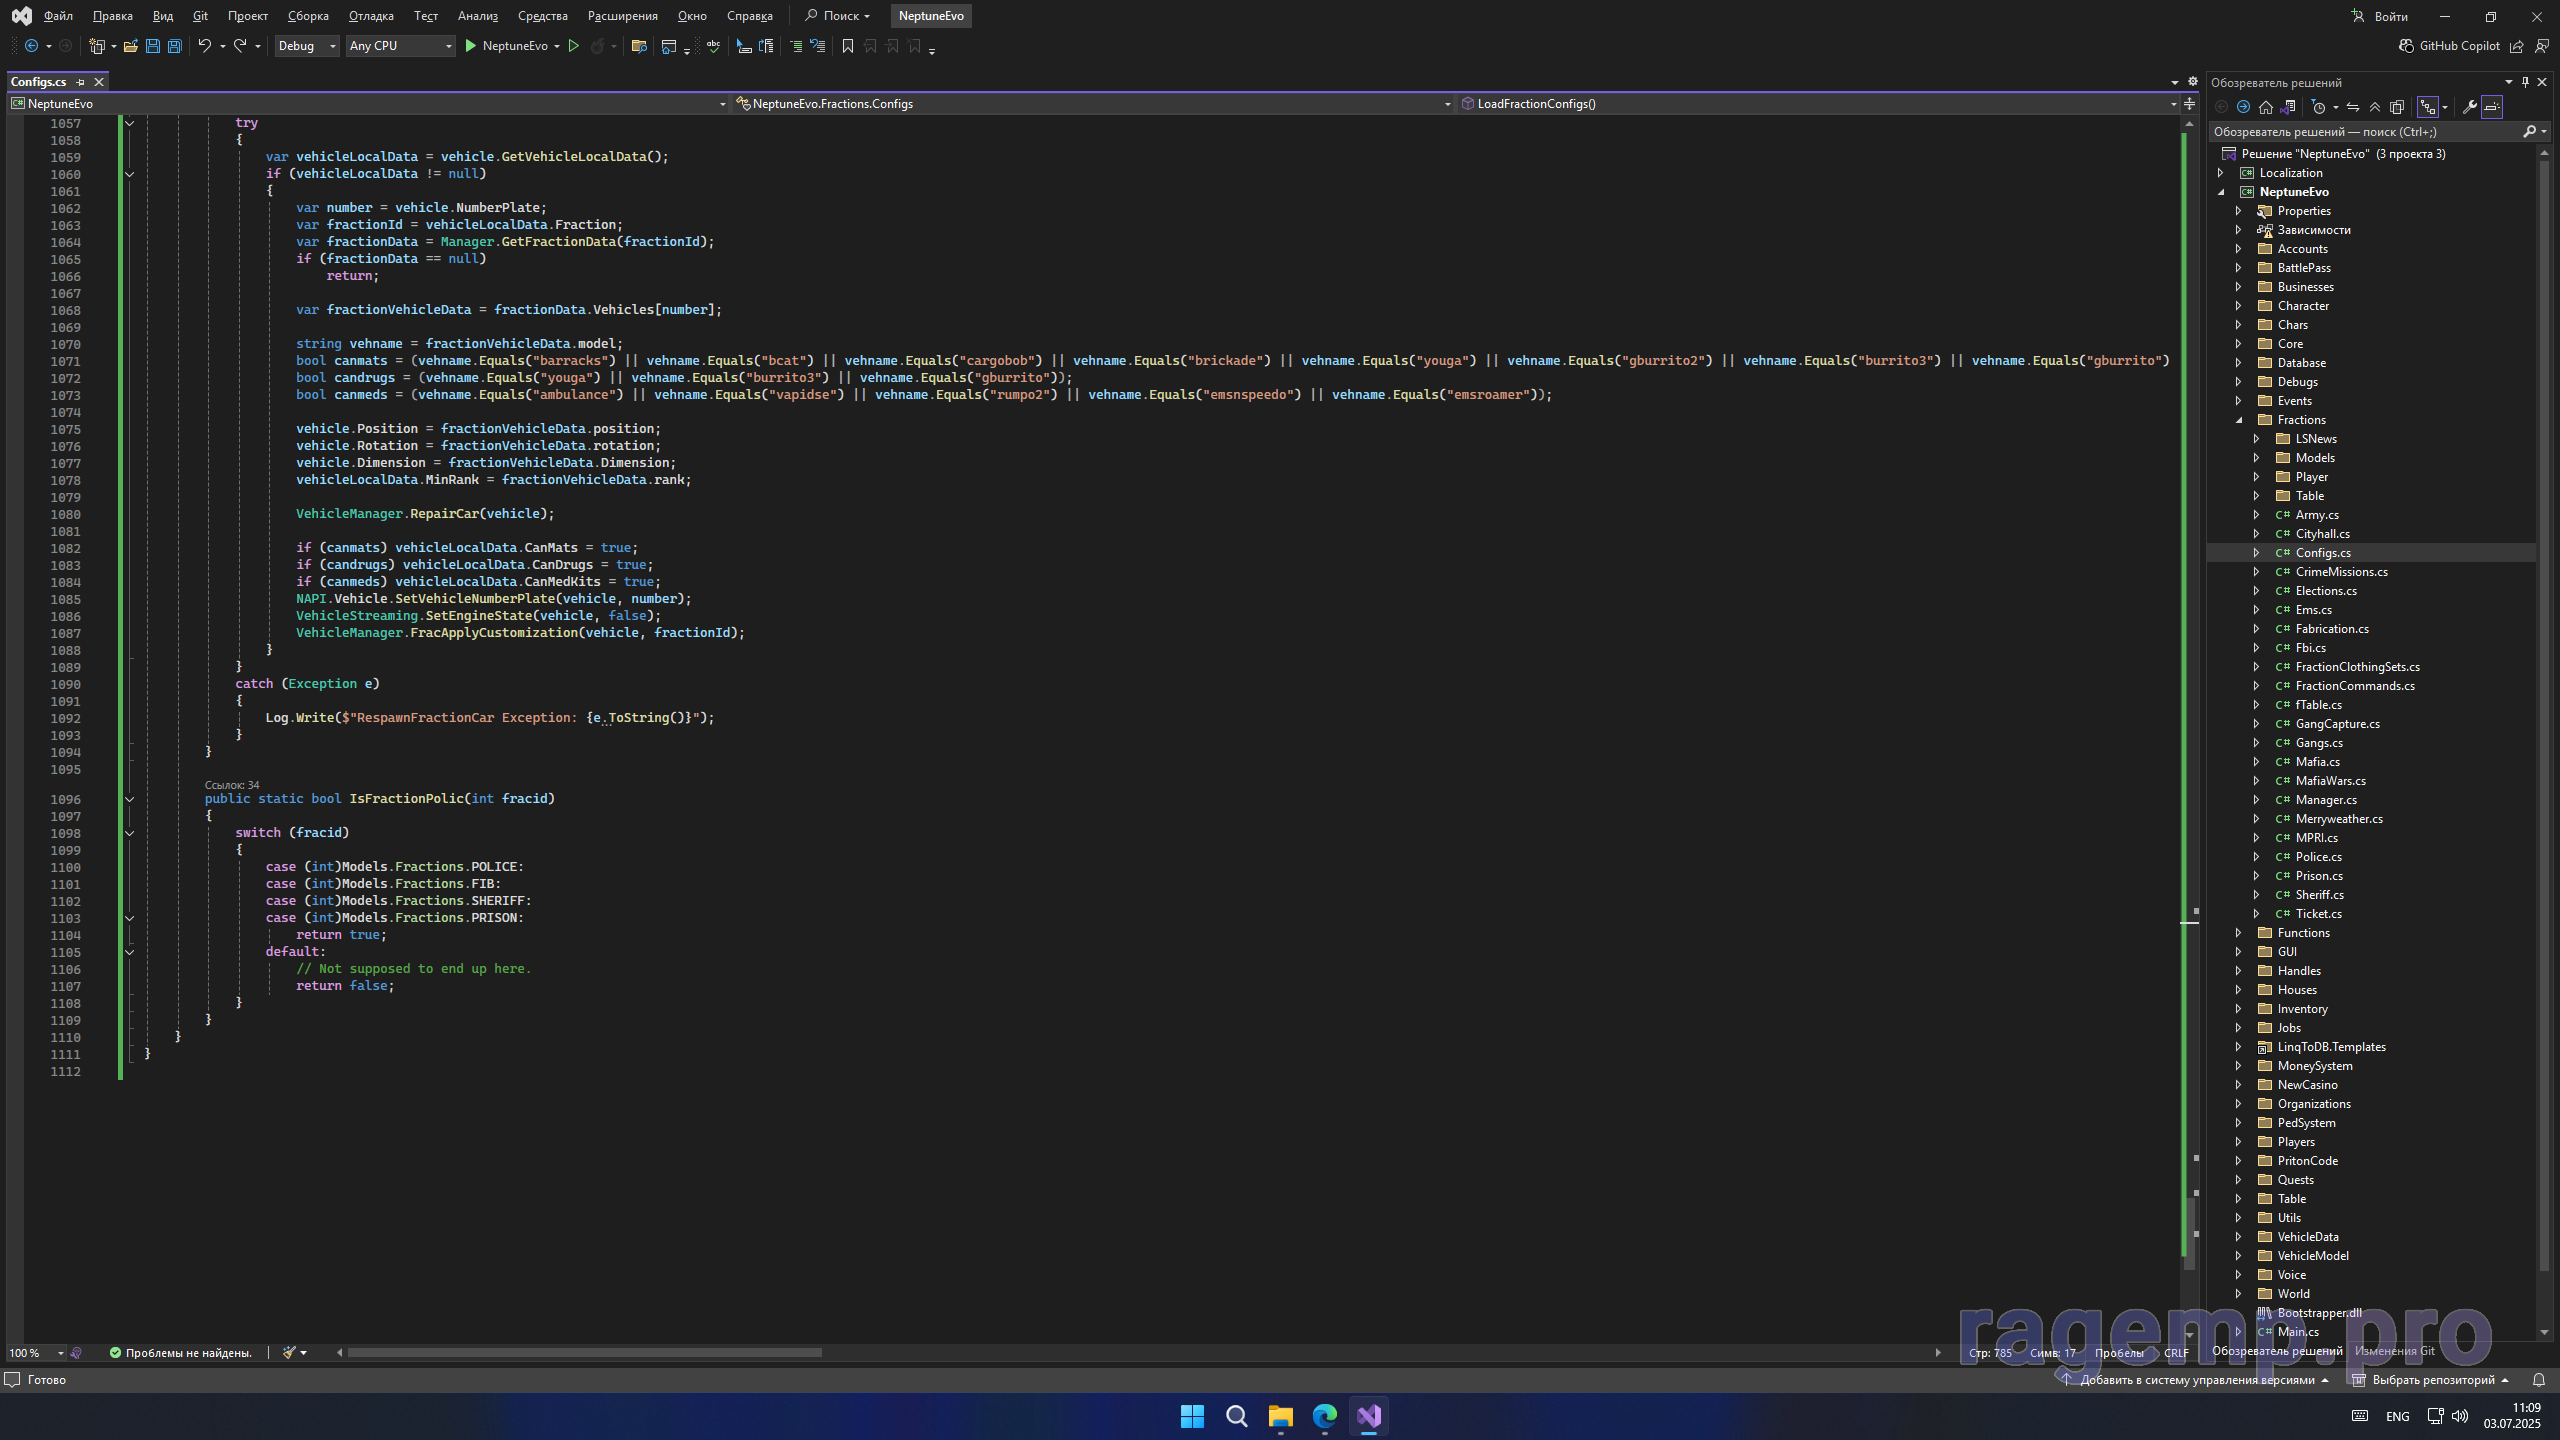The width and height of the screenshot is (2560, 1440).
Task: Click Collapse All icon in Solution Explorer
Action: point(2375,107)
